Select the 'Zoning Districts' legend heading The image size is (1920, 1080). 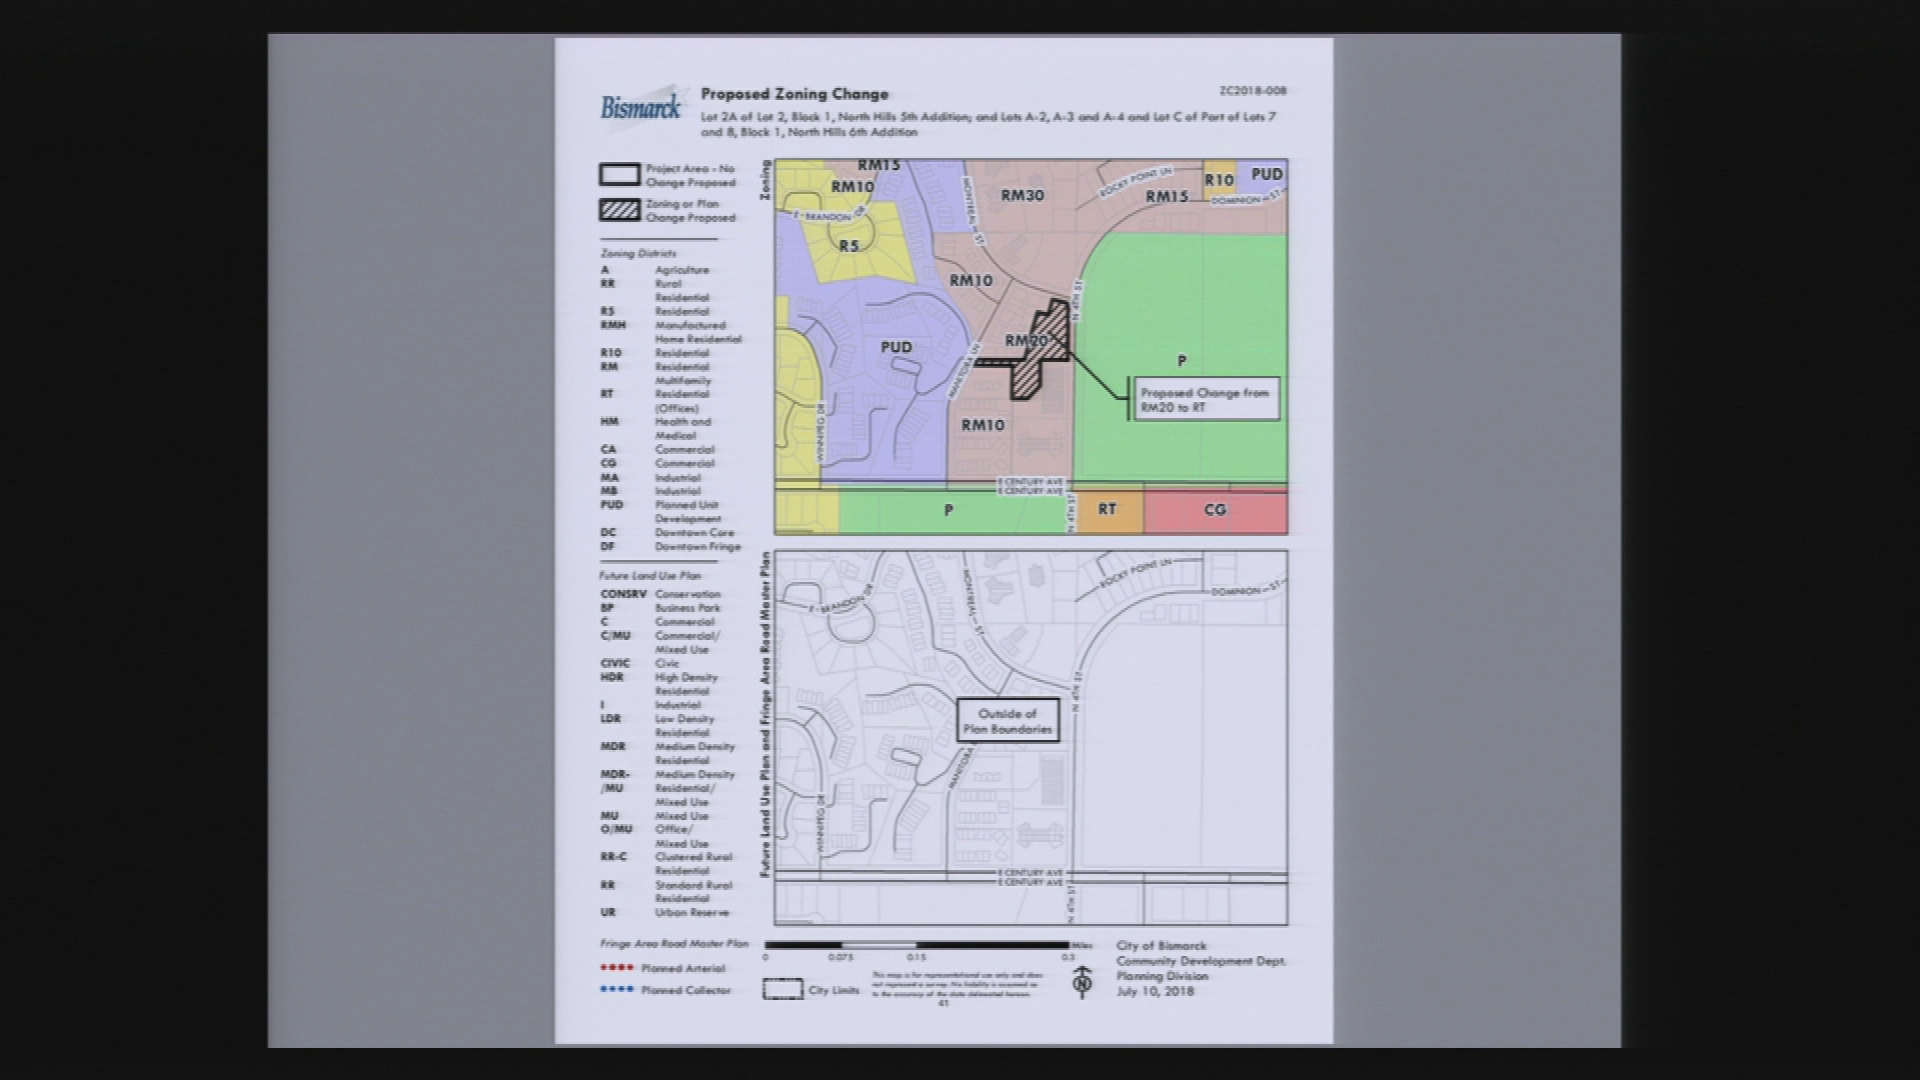click(638, 254)
